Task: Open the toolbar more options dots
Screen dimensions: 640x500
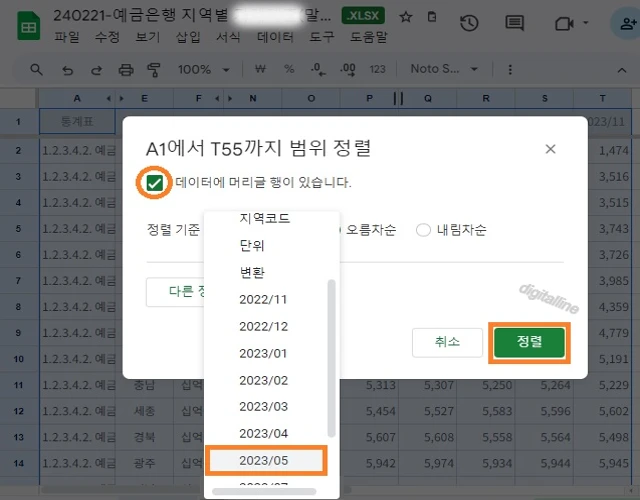Action: coord(510,69)
